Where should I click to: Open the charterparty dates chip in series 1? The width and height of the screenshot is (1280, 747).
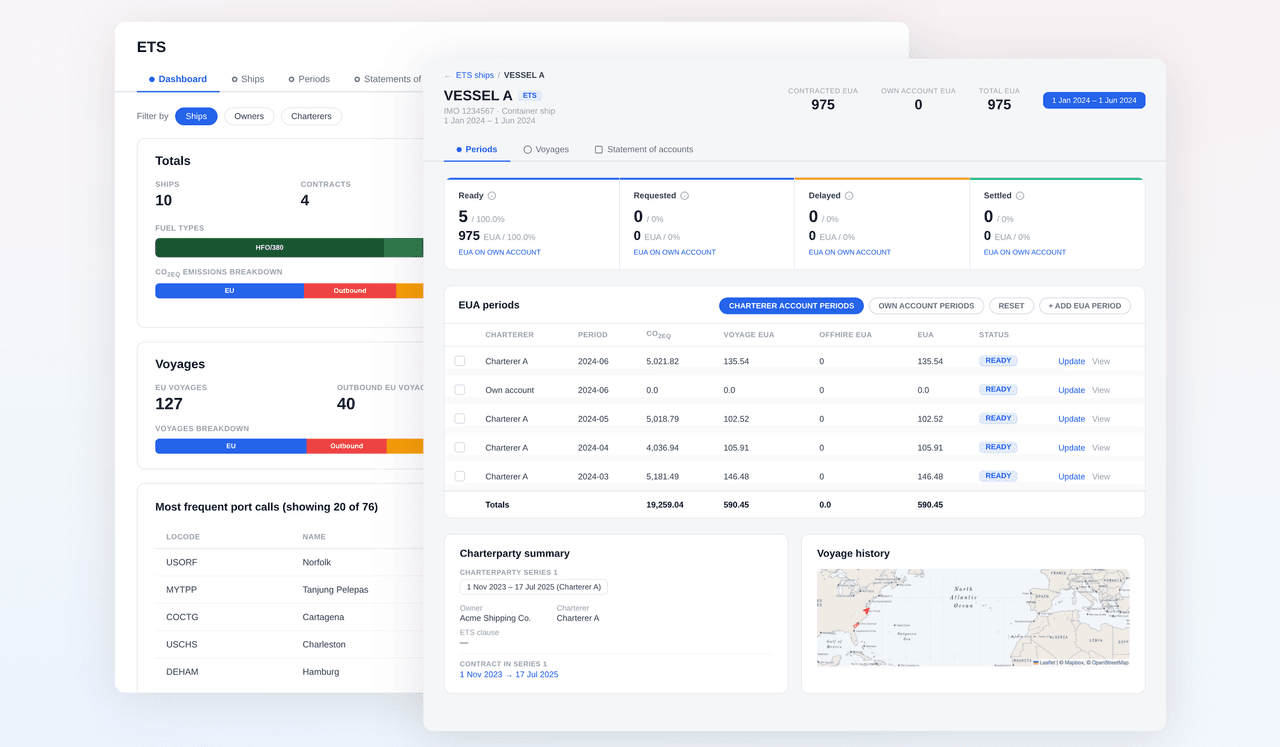coord(533,587)
